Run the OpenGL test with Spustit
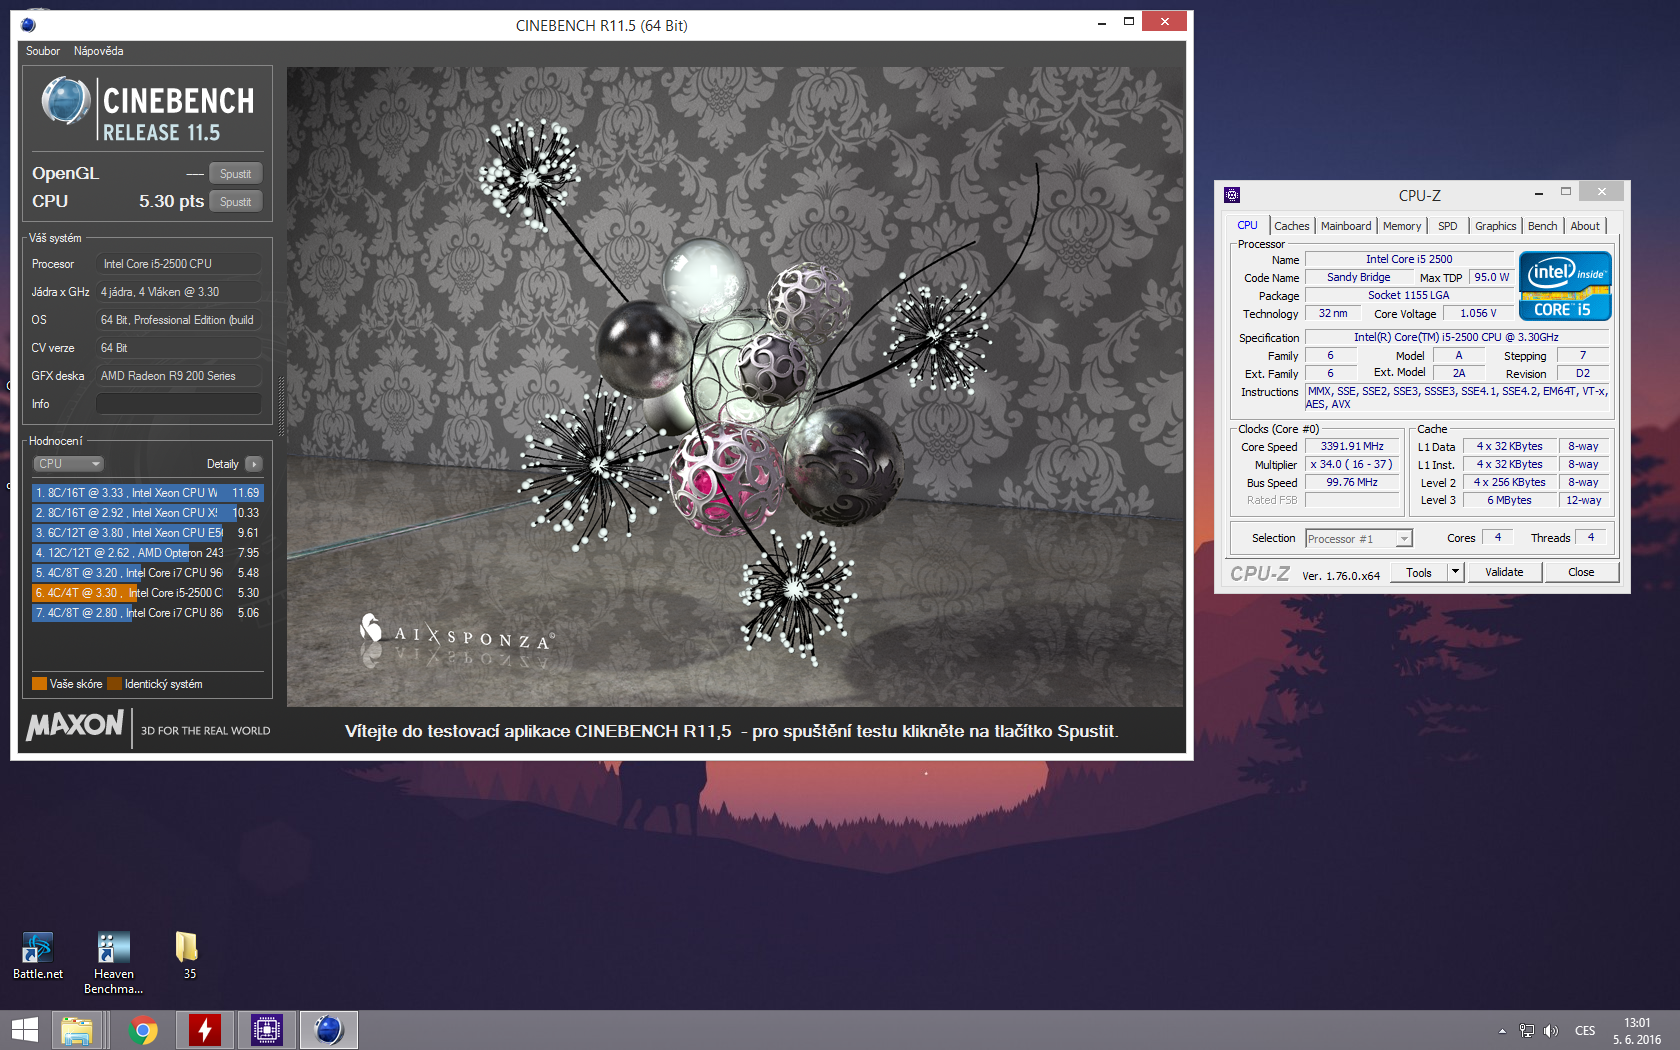Screen dimensions: 1680x1050 236,174
